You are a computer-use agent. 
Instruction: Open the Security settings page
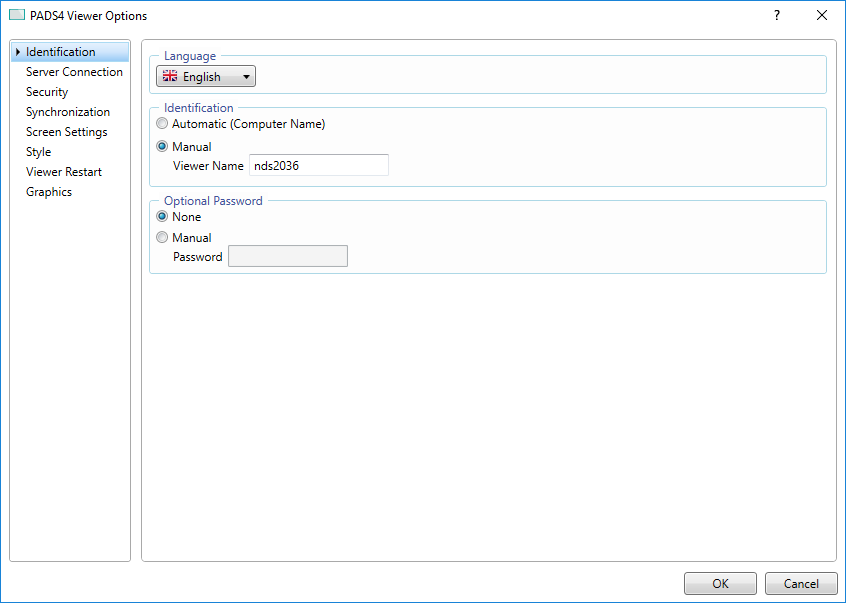coord(47,91)
